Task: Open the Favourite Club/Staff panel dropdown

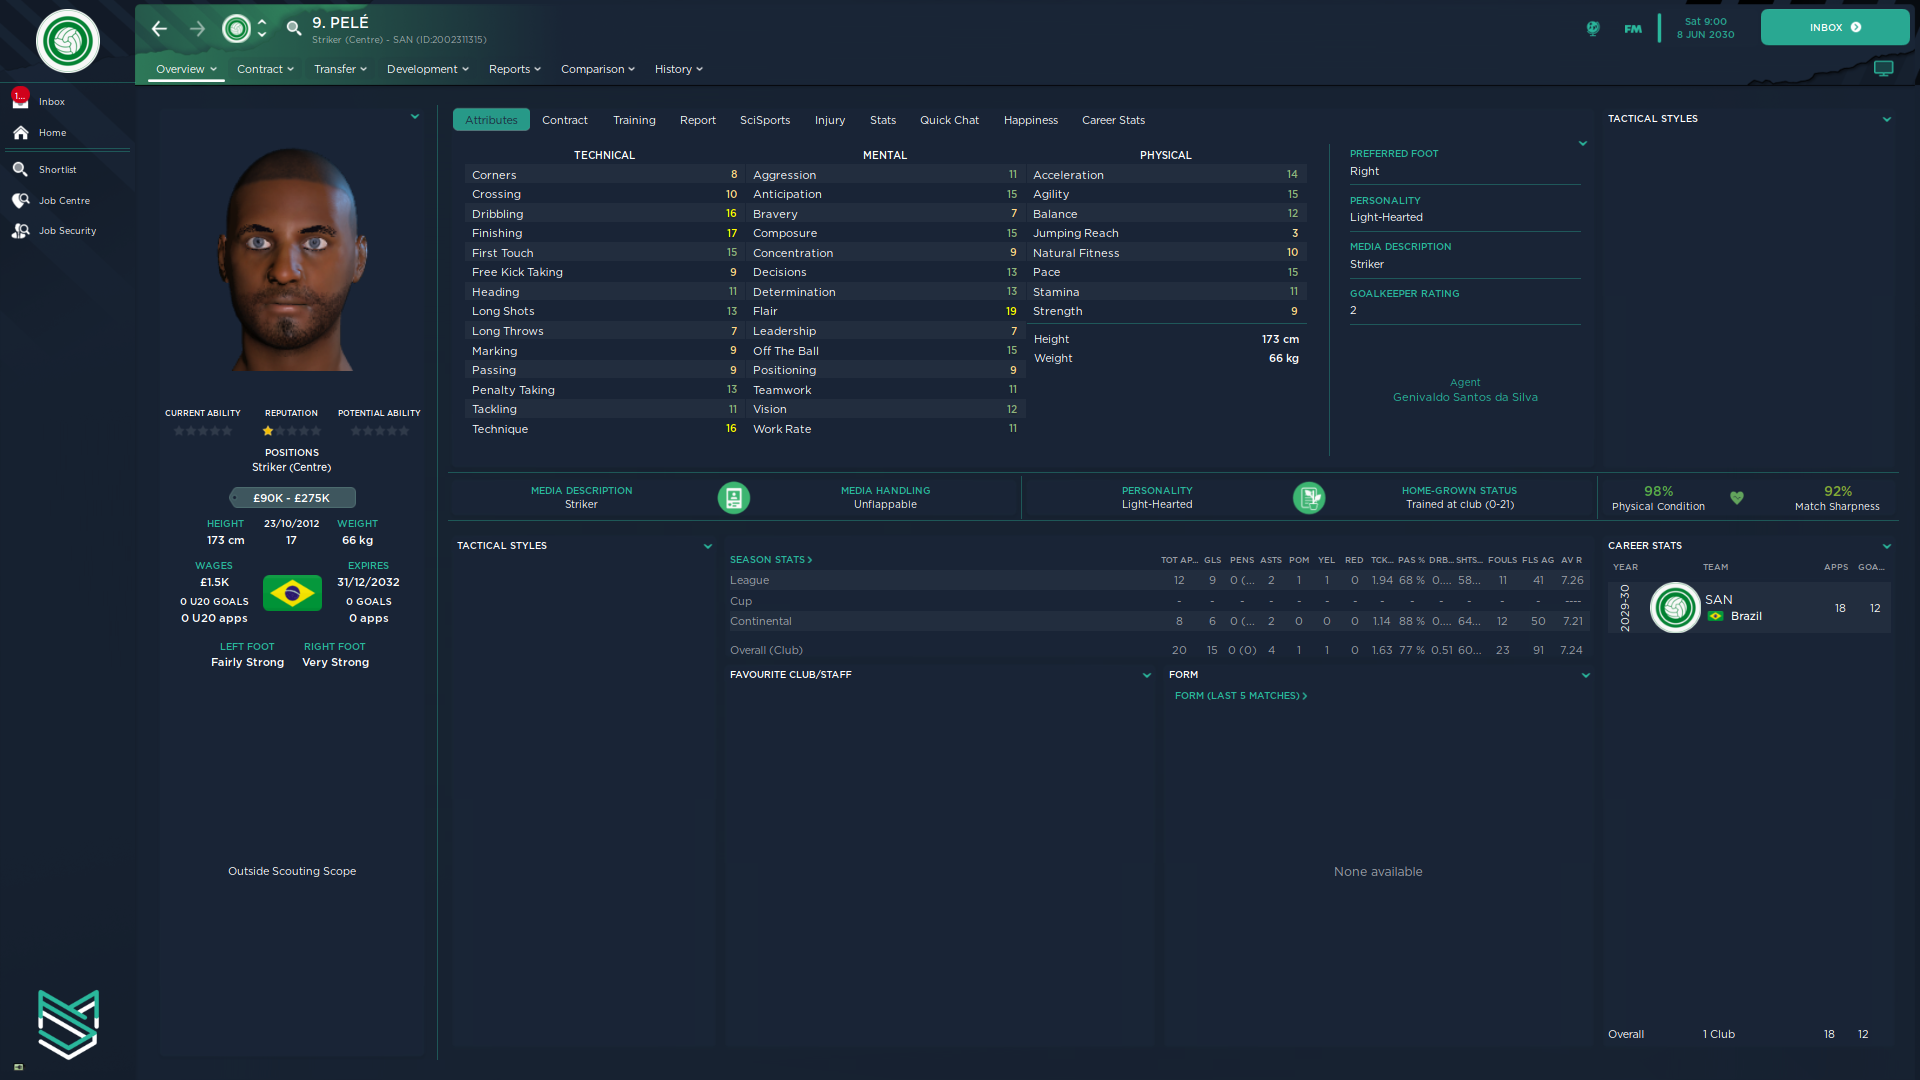Action: 1146,676
